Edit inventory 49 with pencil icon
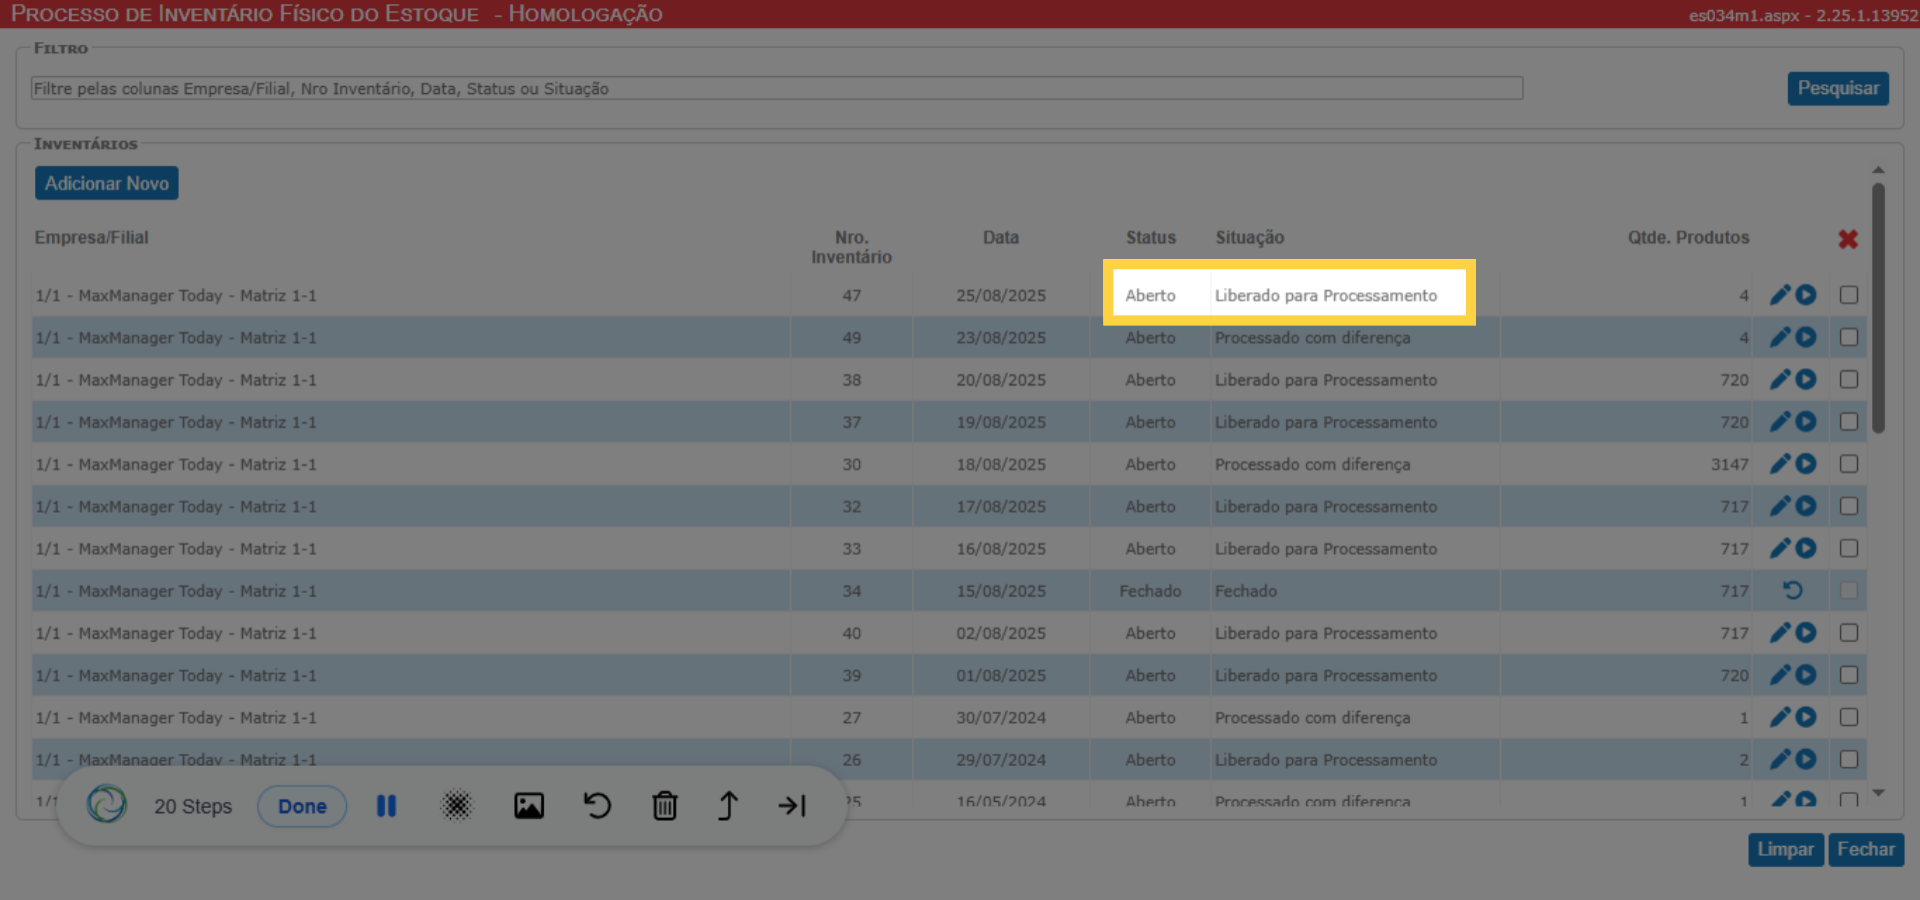The image size is (1920, 900). point(1780,337)
